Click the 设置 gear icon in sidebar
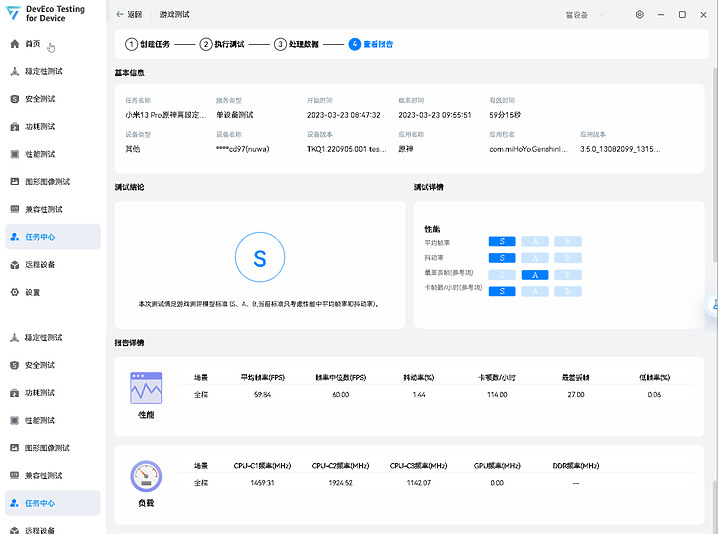 tap(15, 292)
